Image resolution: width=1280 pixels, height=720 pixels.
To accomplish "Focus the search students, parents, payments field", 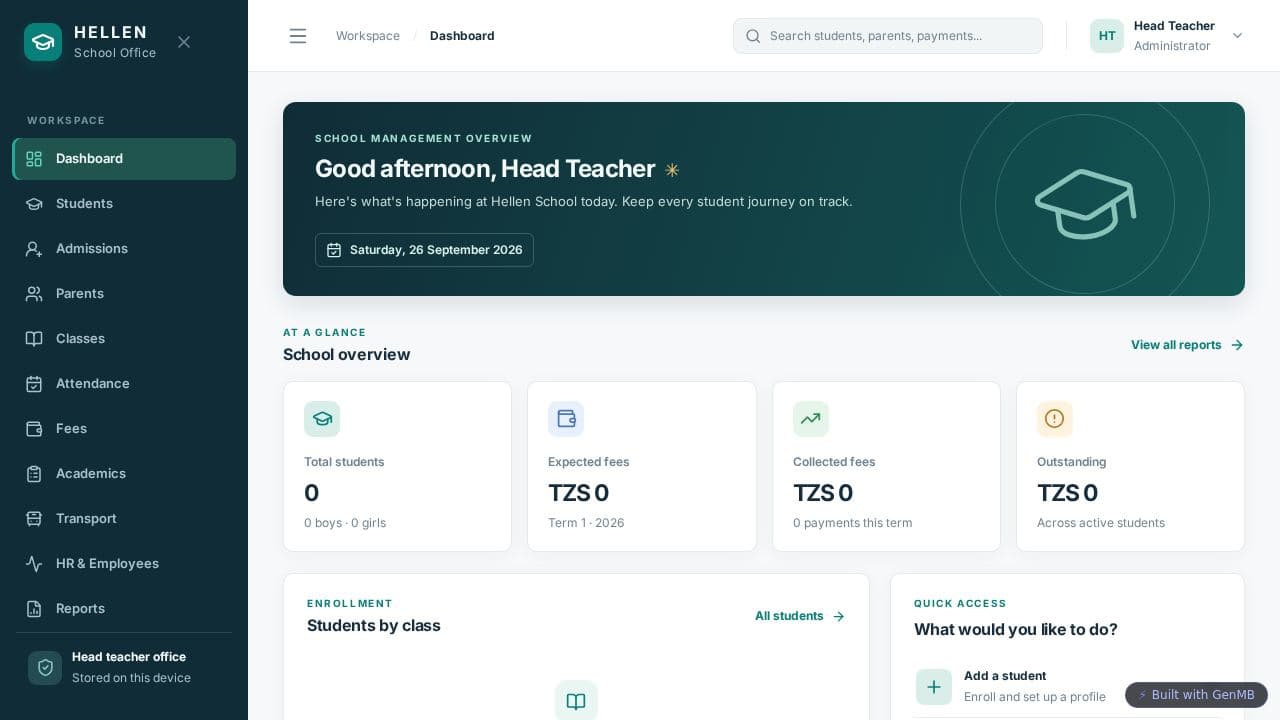I will click(888, 36).
